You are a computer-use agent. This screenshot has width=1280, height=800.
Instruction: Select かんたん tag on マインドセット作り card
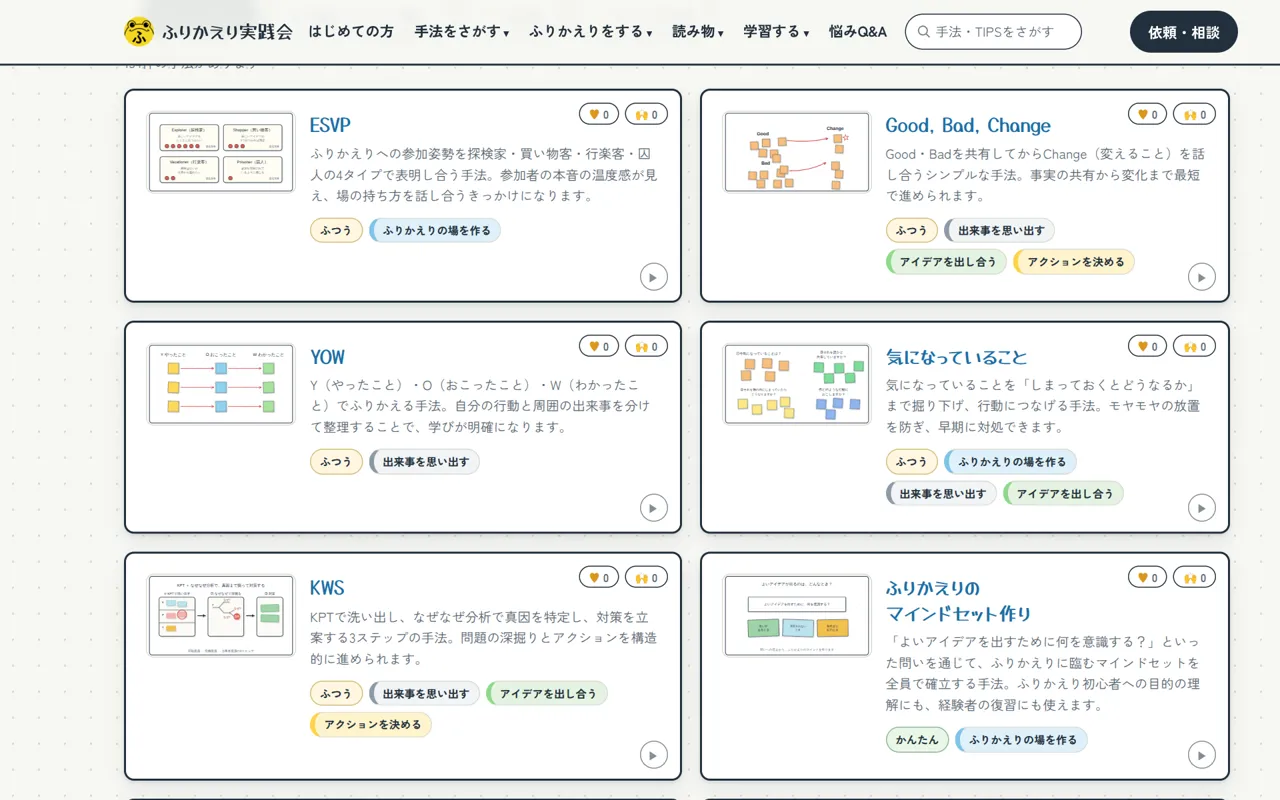[x=917, y=740]
